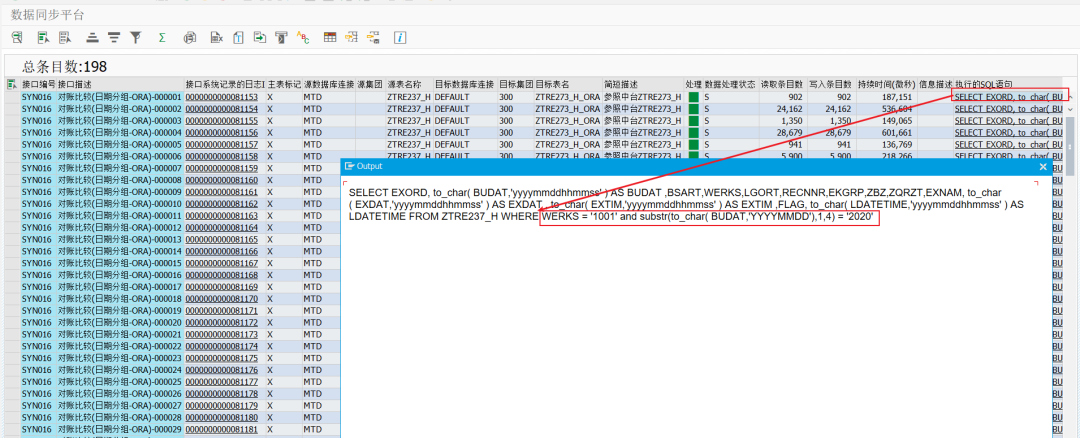
Task: Open the SQL statement link in row 000002
Action: click(1008, 109)
